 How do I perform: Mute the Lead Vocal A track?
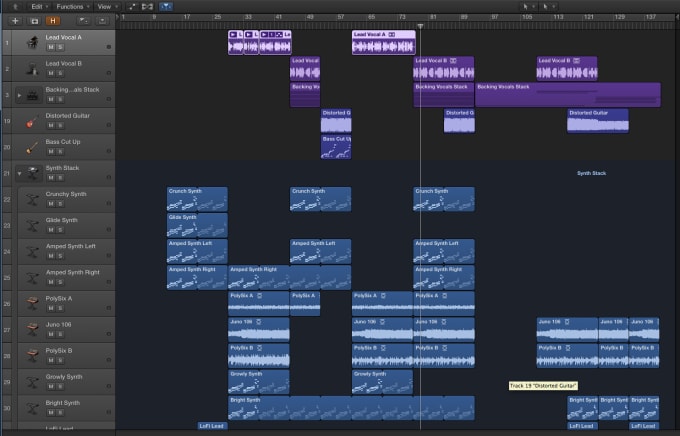point(51,47)
